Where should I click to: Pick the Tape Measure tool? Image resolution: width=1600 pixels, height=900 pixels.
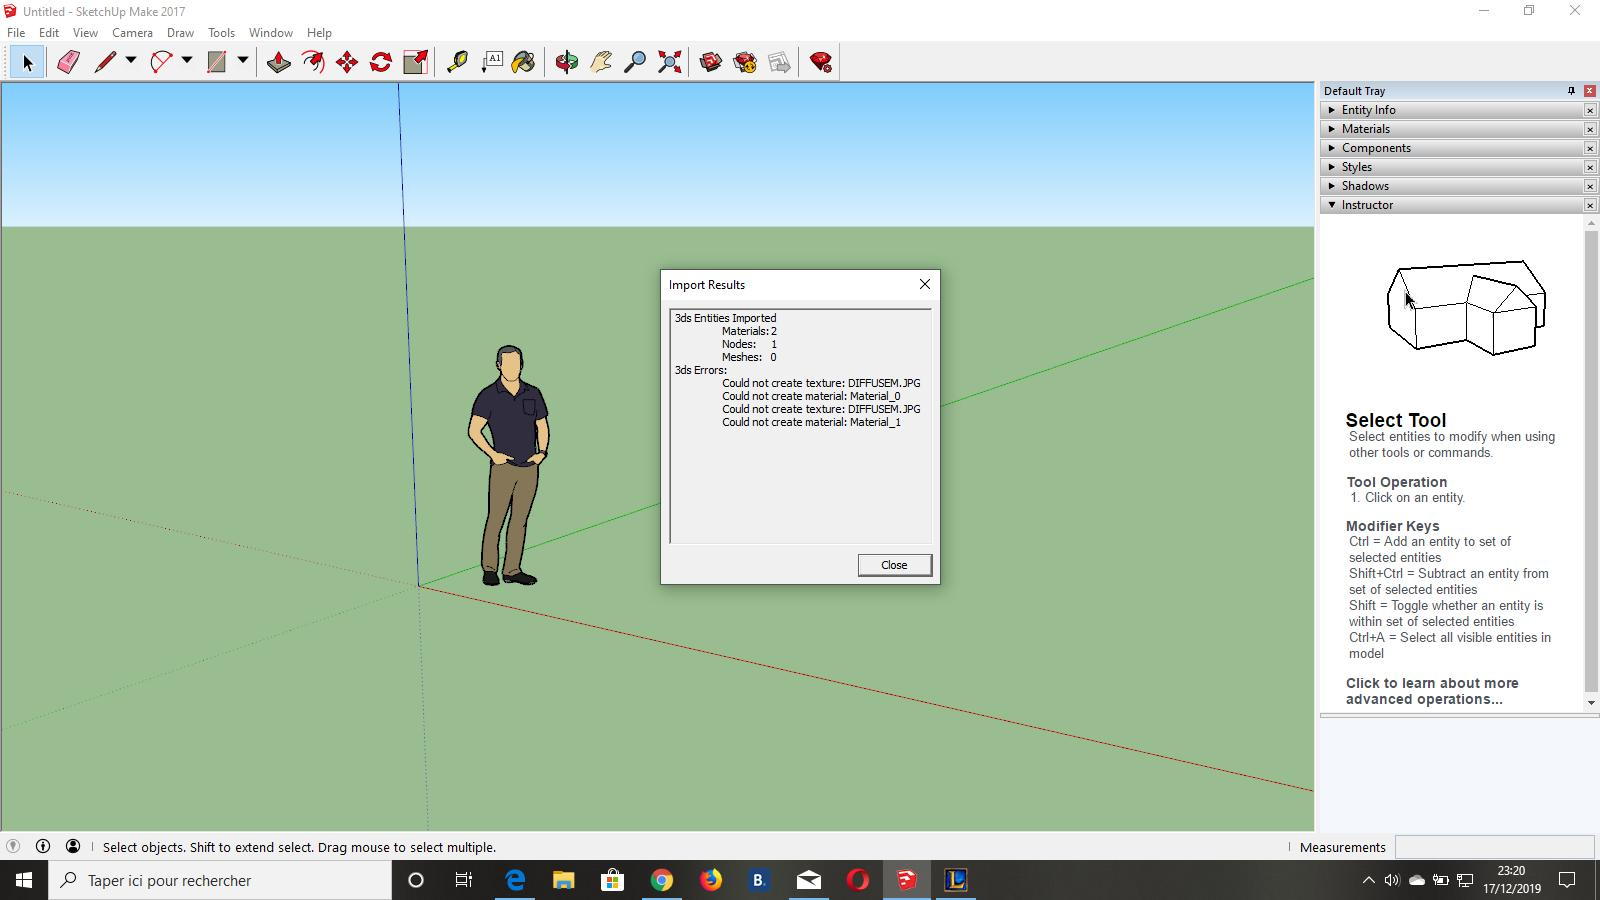(x=457, y=62)
